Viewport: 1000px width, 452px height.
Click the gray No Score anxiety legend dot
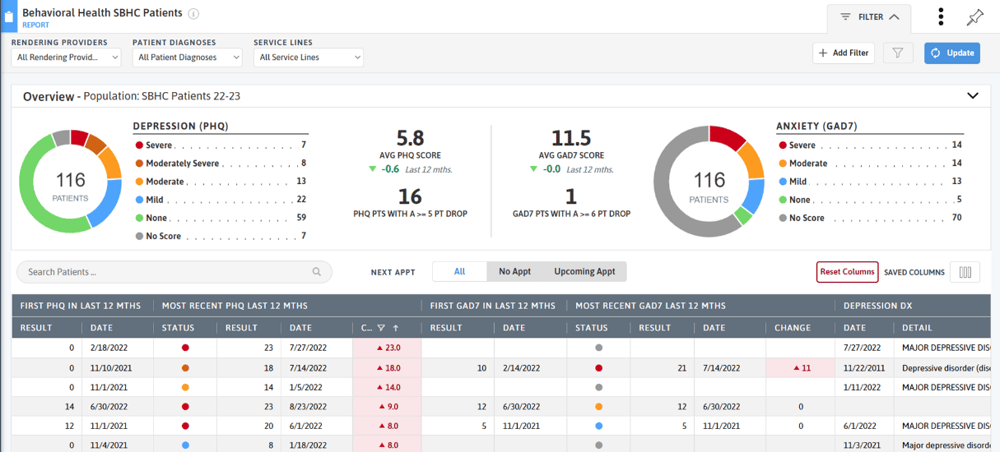[781, 218]
